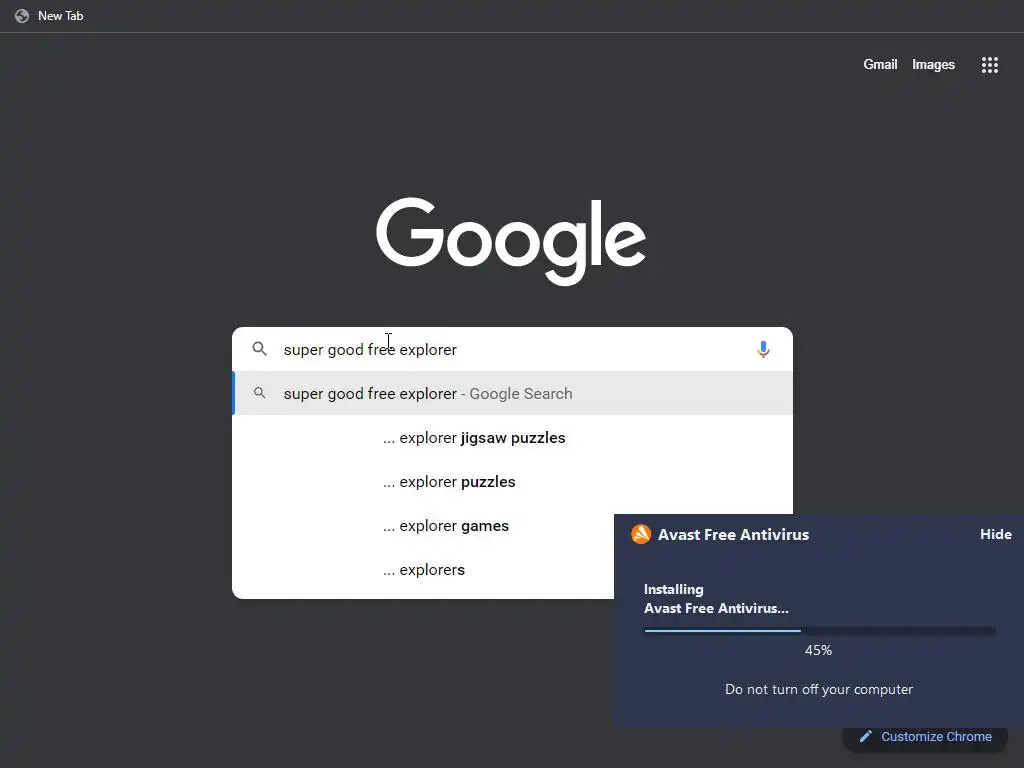Open the Google apps grid icon

click(x=989, y=65)
